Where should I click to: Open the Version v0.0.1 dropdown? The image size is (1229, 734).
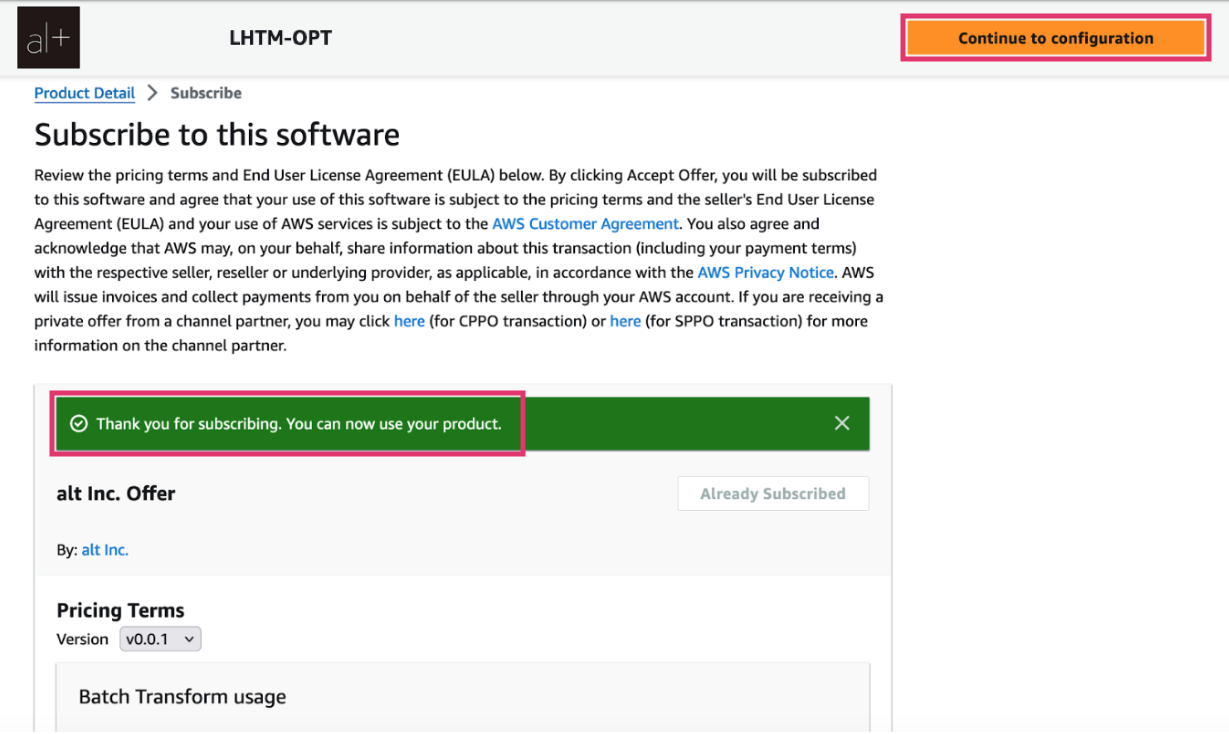point(160,639)
